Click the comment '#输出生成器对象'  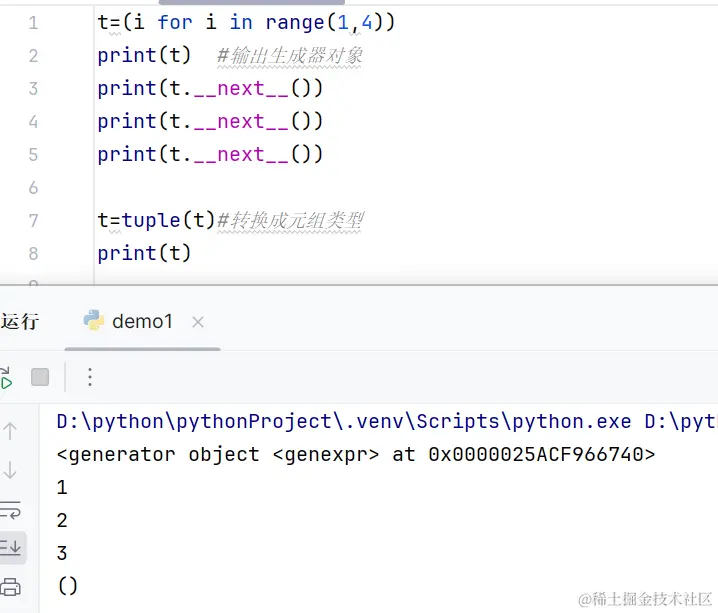click(289, 56)
